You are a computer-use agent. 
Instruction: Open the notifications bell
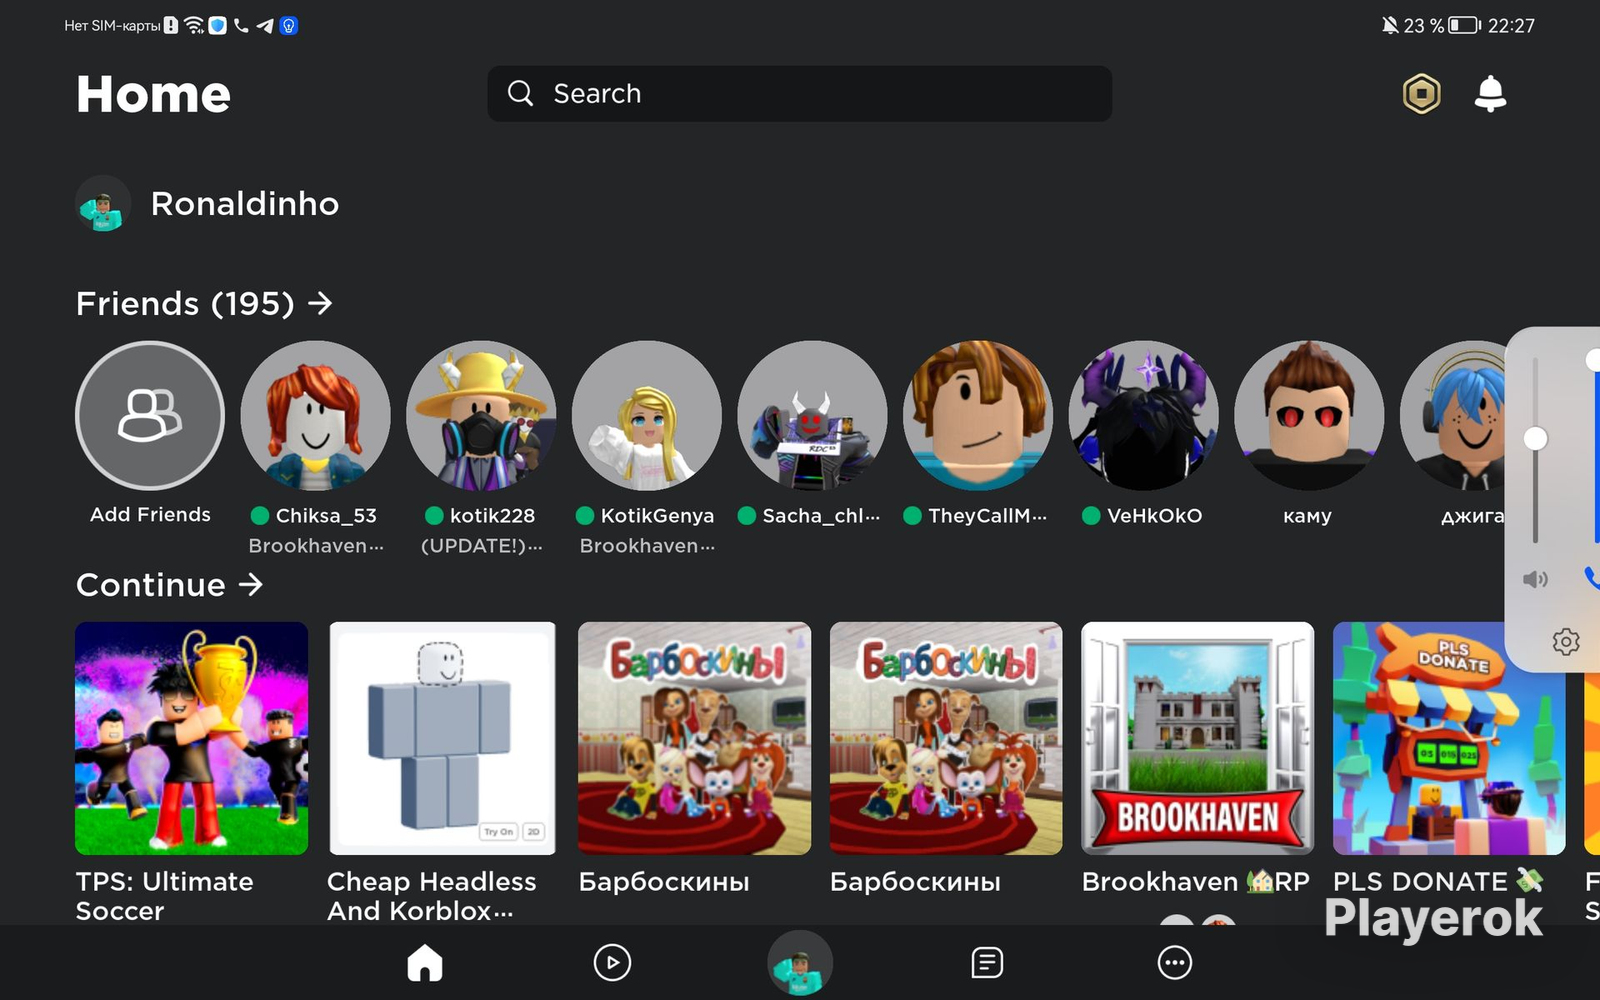click(x=1490, y=94)
